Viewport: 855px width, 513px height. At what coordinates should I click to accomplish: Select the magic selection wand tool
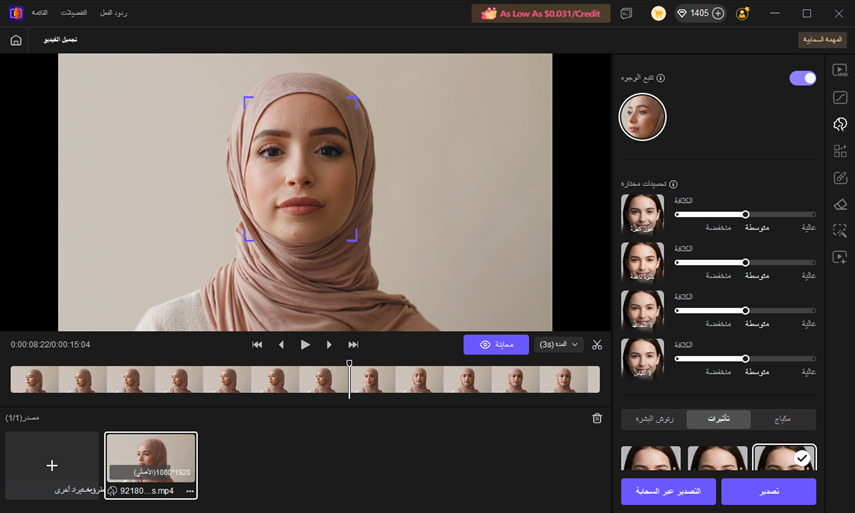coord(840,230)
